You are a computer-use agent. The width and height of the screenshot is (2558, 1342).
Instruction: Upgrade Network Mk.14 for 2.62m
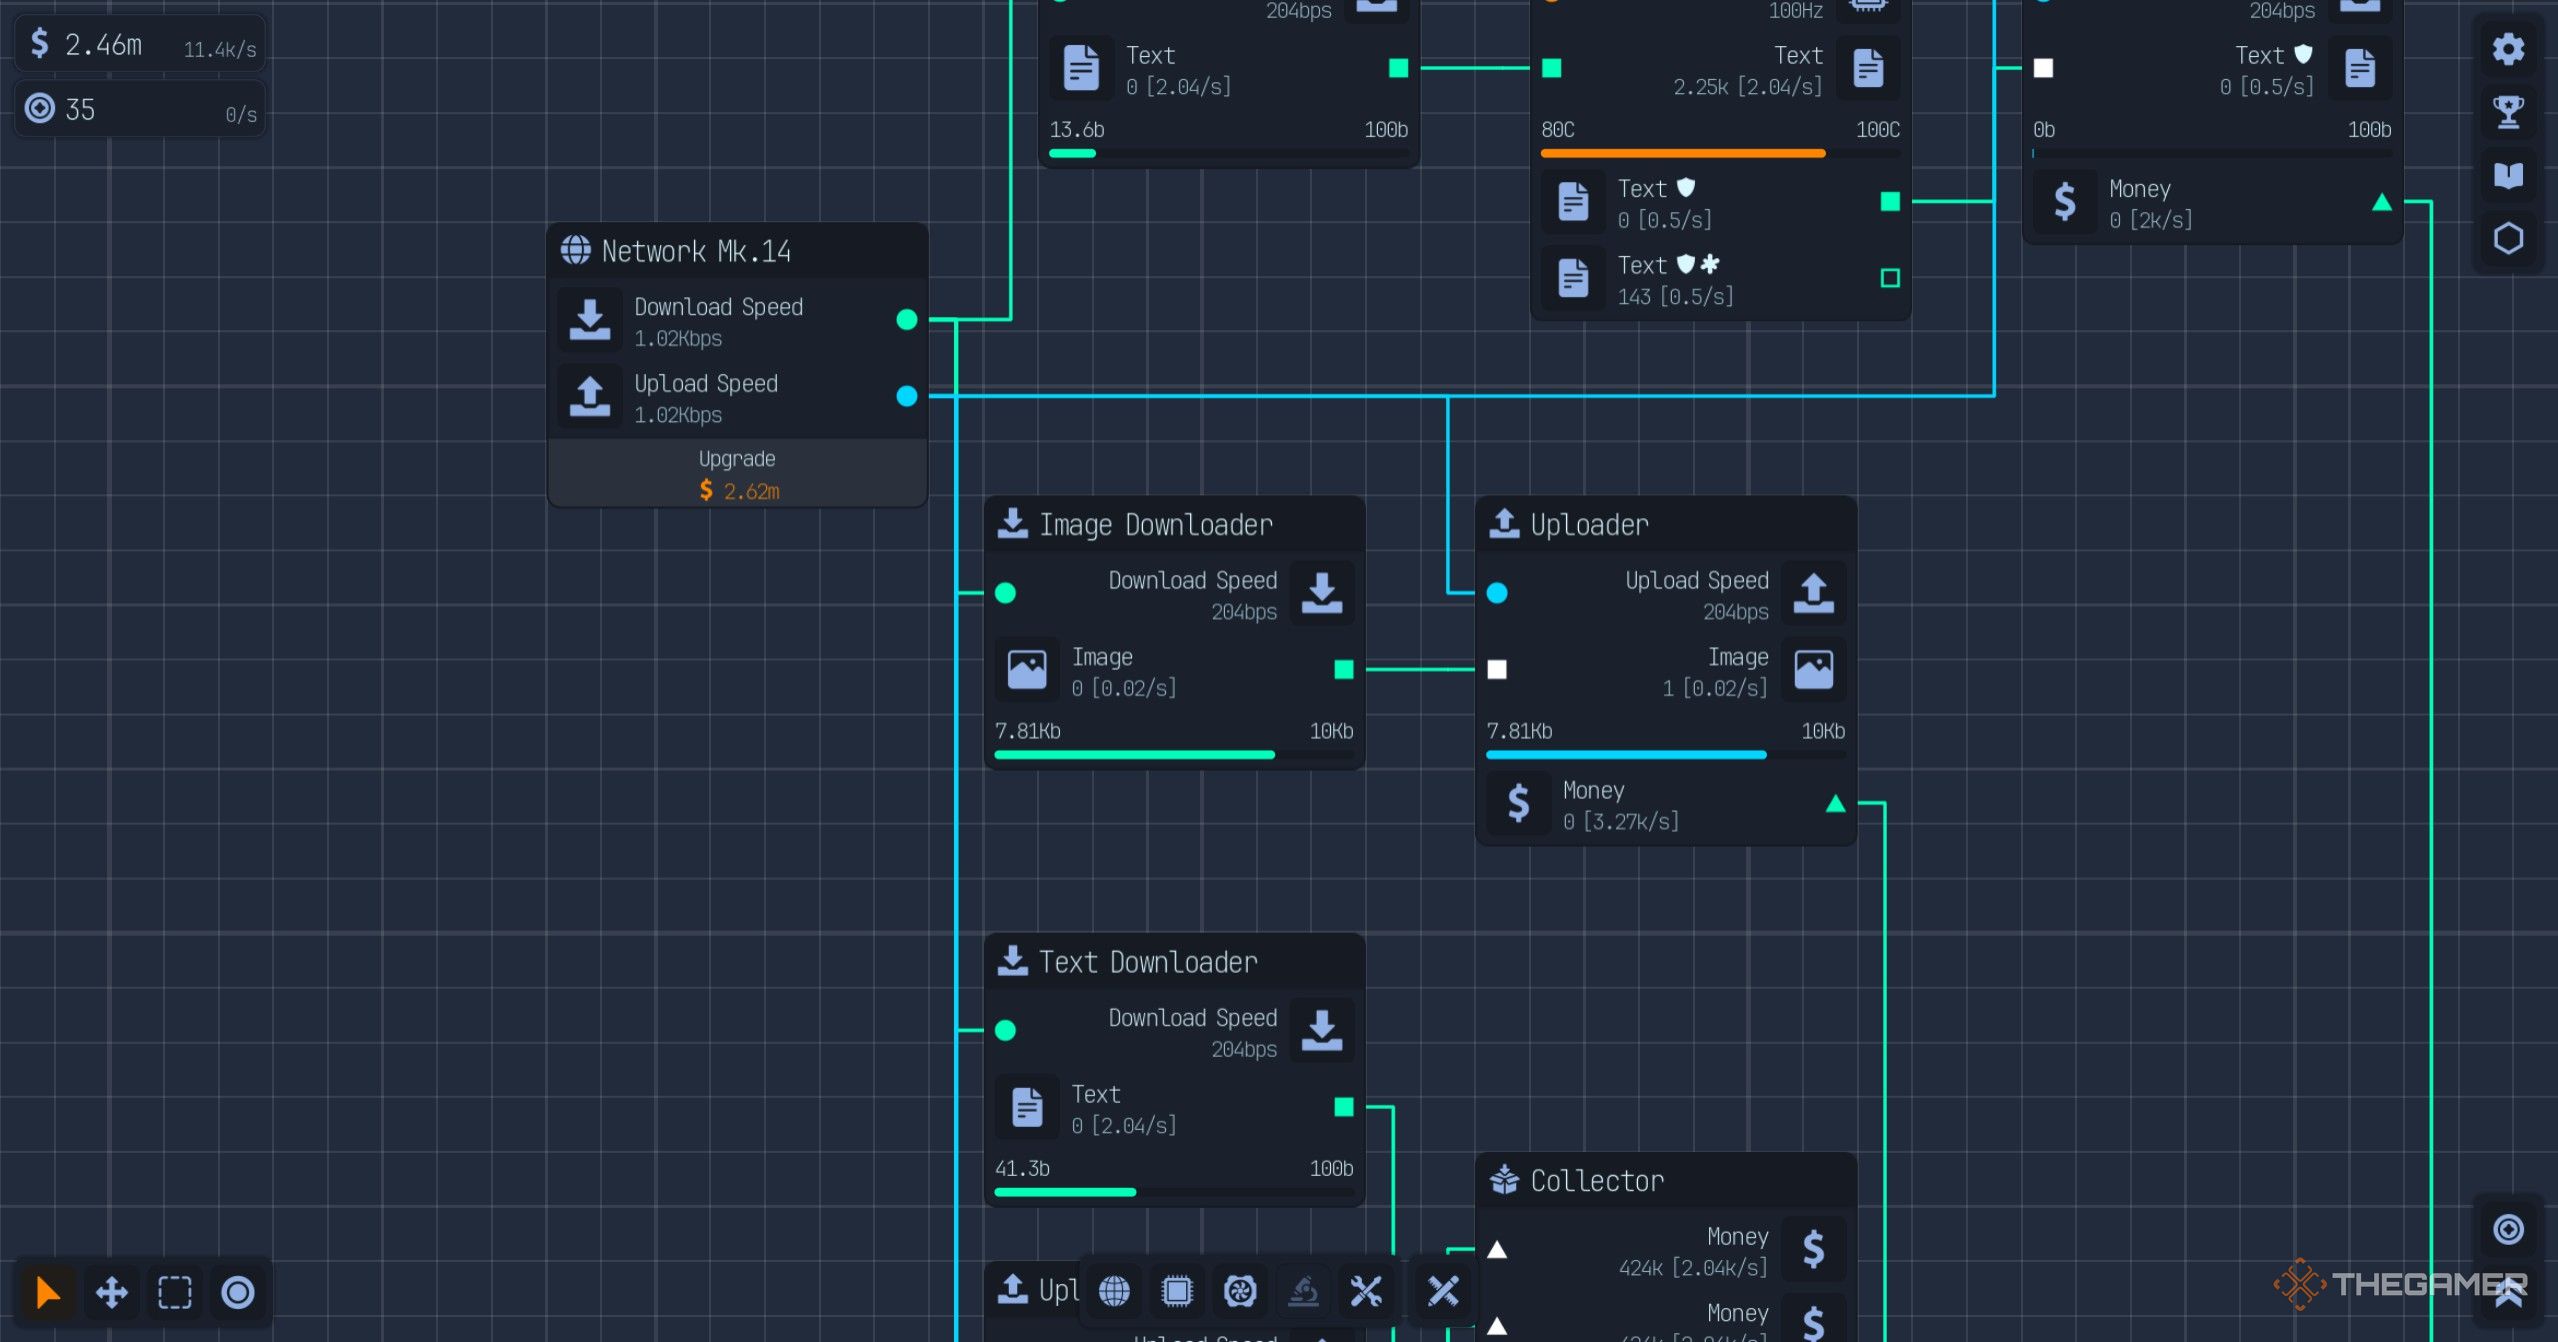point(738,475)
